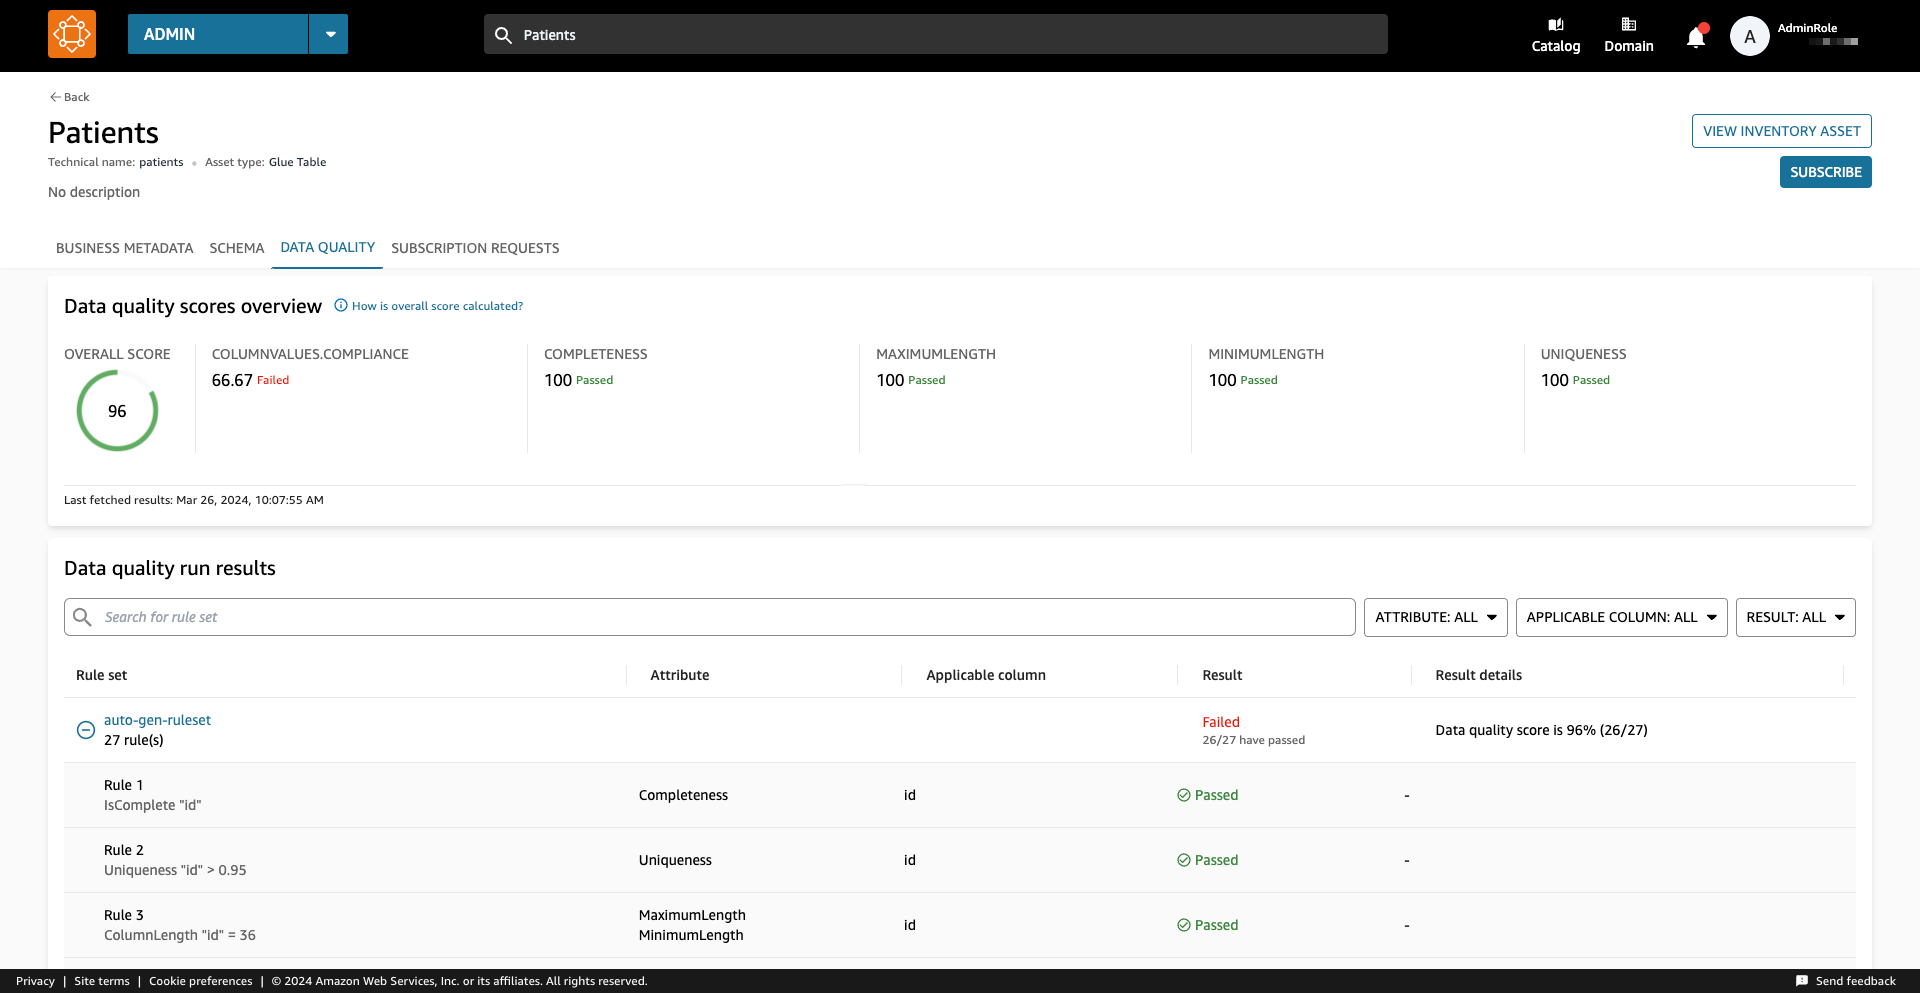This screenshot has width=1920, height=993.
Task: Switch to the BUSINESS METADATA tab
Action: tap(125, 248)
